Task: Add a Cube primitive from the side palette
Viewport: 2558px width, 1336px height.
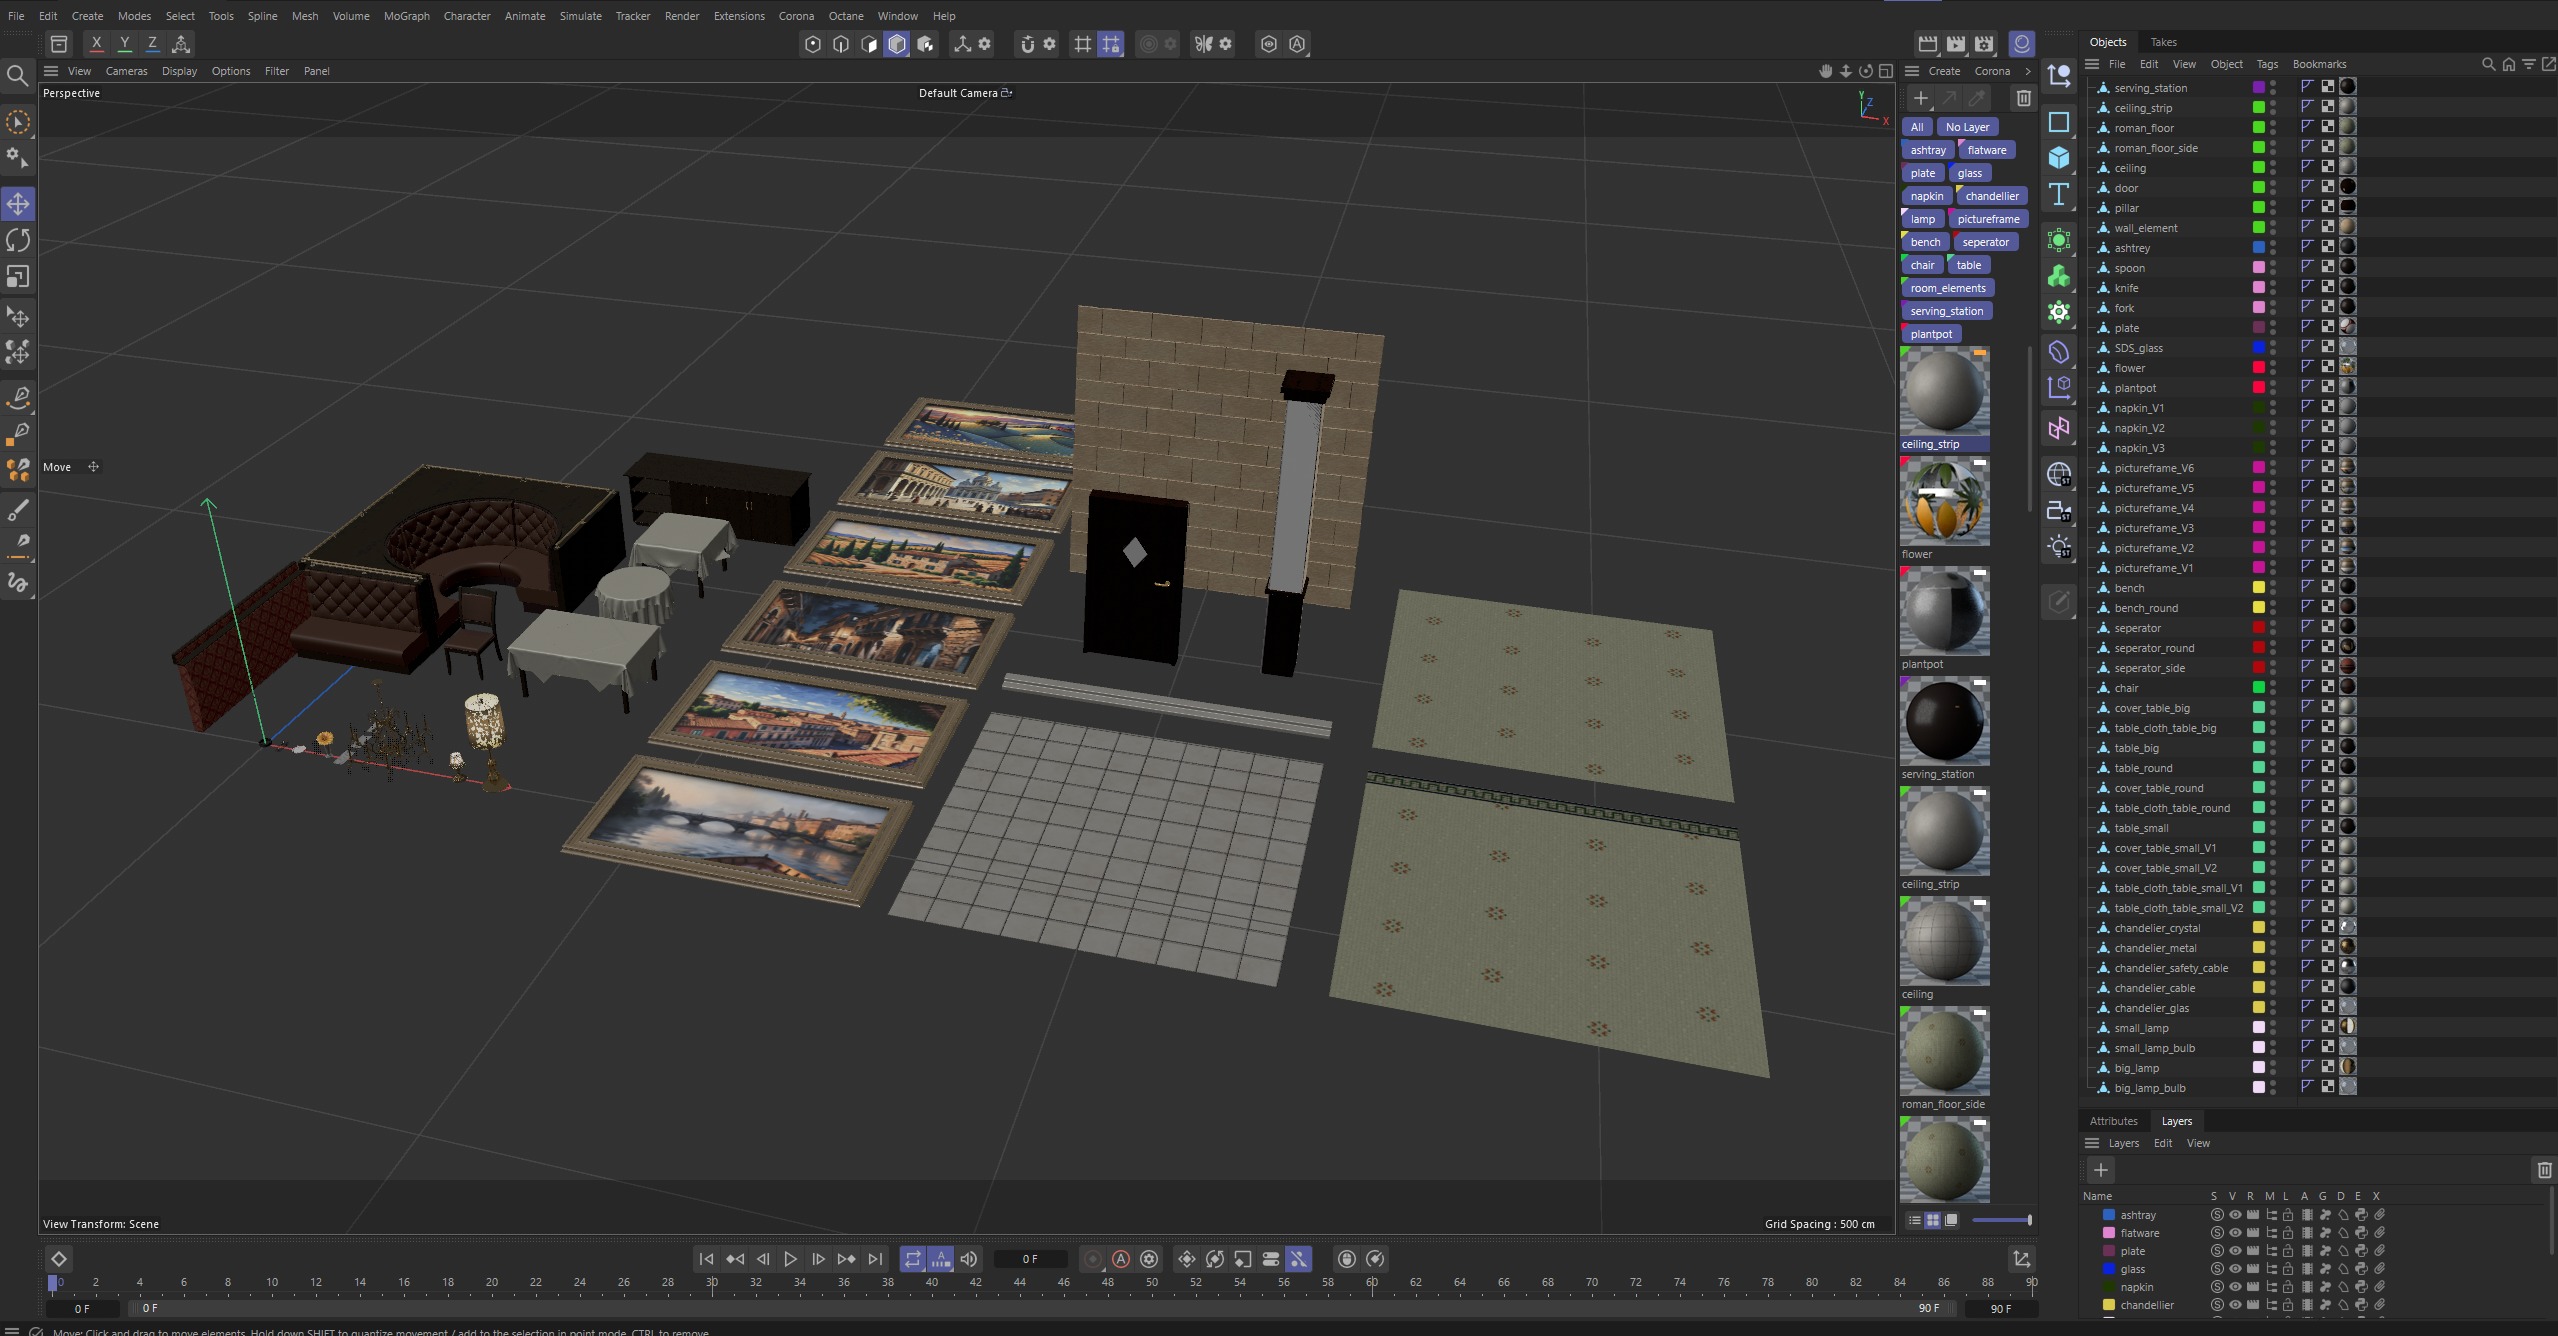Action: coord(2059,157)
